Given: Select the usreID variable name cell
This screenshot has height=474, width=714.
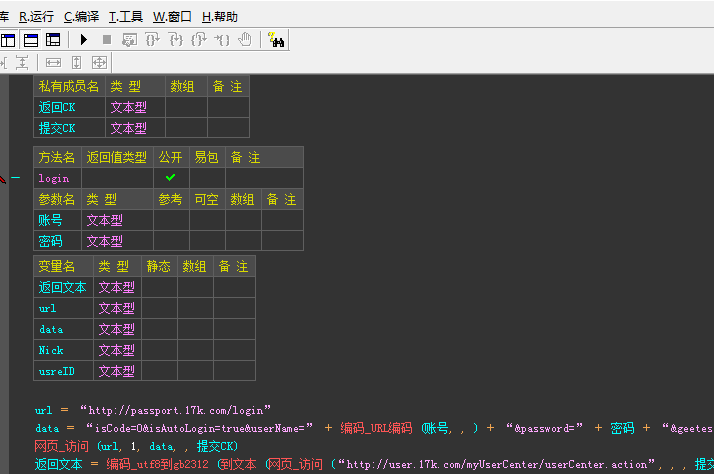Looking at the screenshot, I should (x=63, y=371).
